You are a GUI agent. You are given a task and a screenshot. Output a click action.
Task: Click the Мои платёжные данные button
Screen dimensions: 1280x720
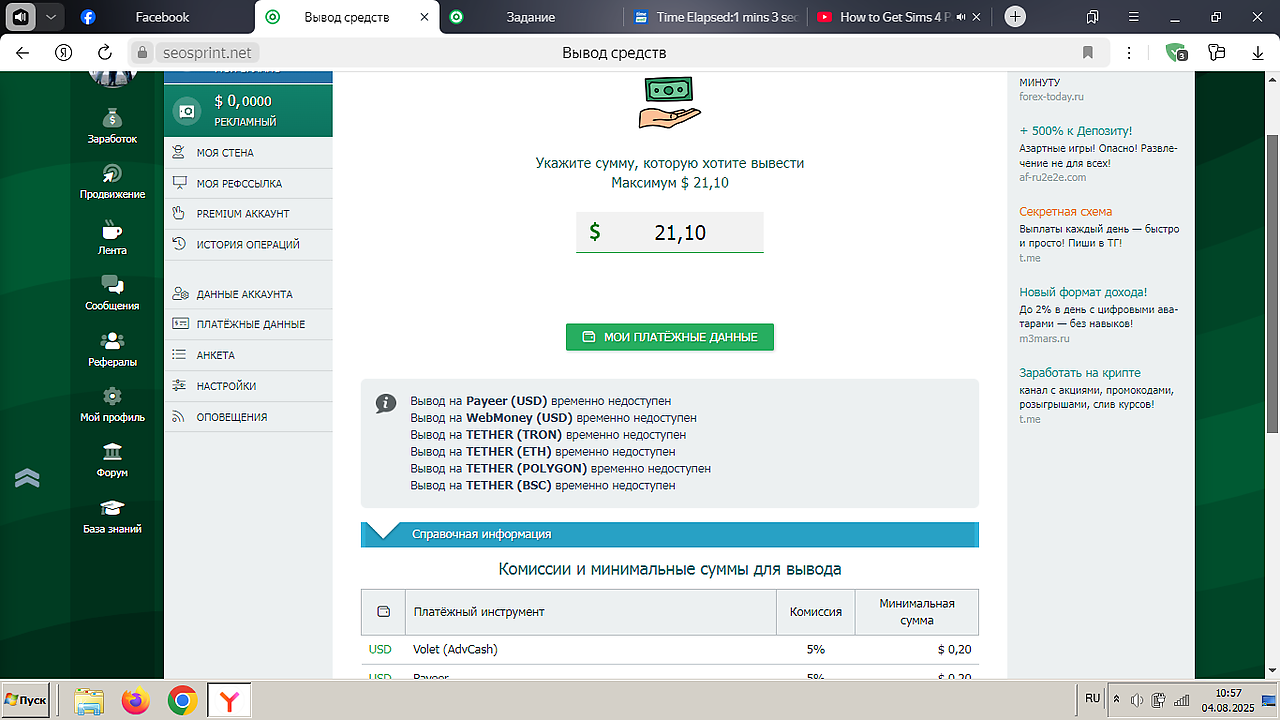point(669,337)
